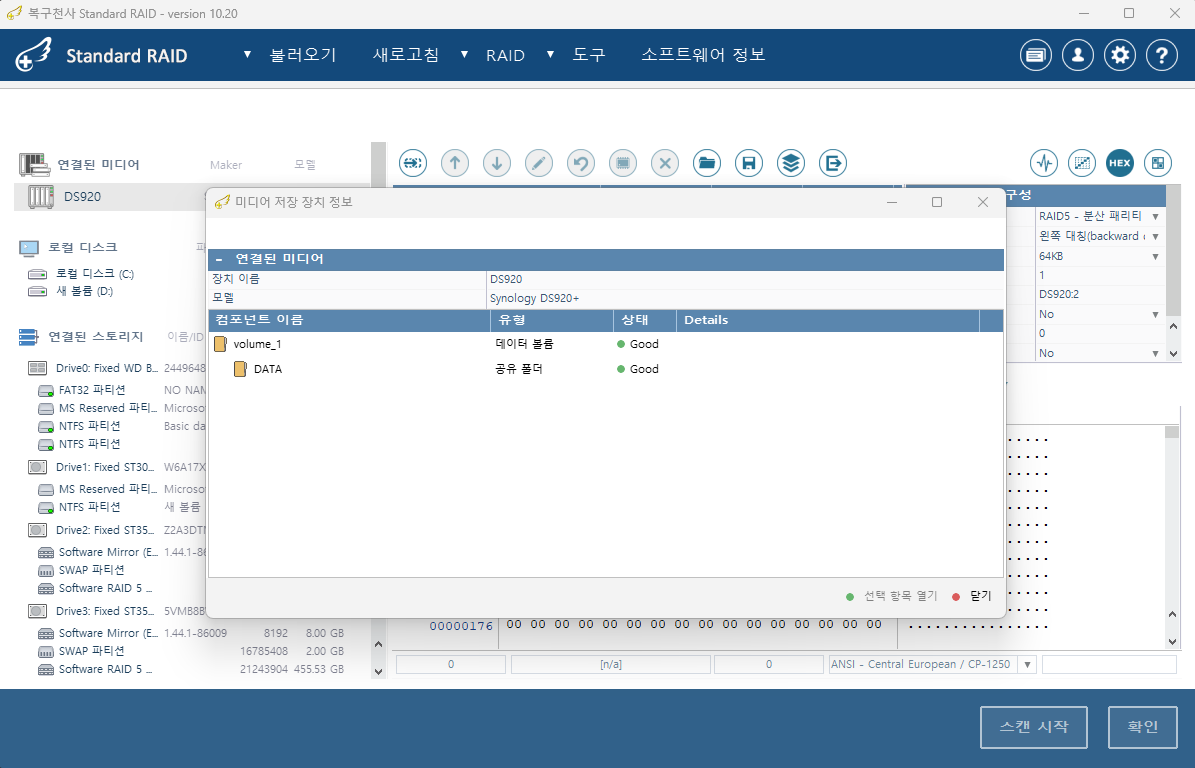Select Drive0: Fixed WD storage entry
This screenshot has width=1195, height=768.
(x=106, y=368)
